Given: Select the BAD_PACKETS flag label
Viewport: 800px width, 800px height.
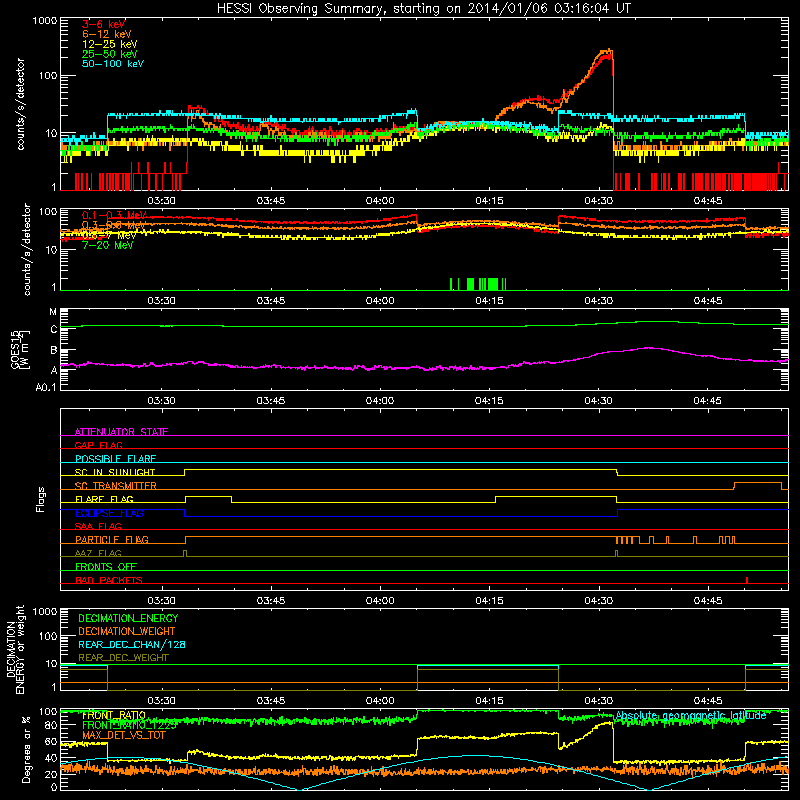Looking at the screenshot, I should point(109,580).
